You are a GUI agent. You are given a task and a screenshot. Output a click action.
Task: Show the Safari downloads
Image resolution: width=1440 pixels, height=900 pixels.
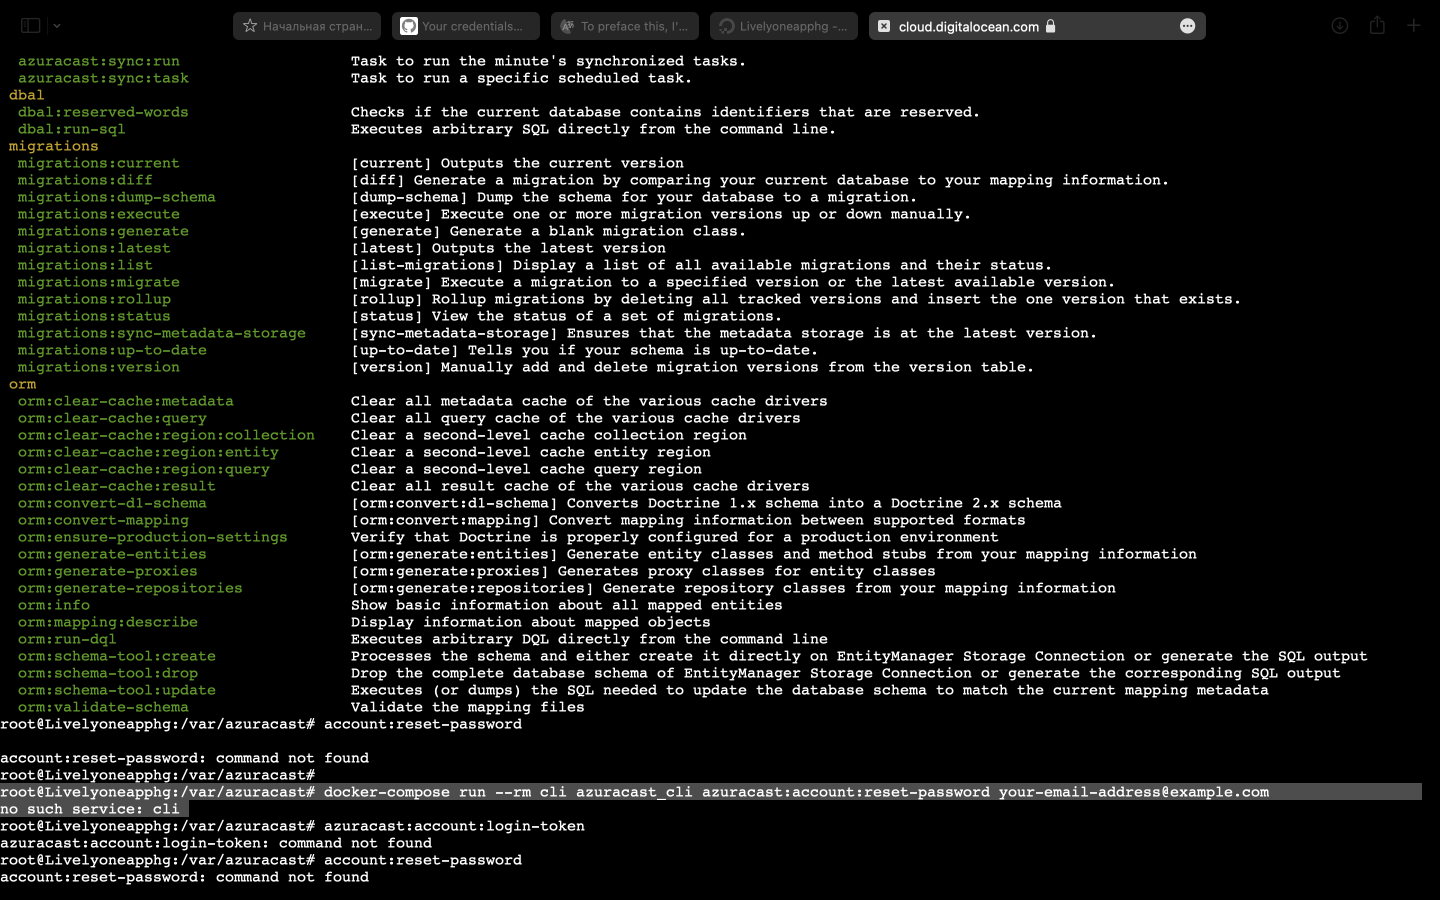[1340, 26]
